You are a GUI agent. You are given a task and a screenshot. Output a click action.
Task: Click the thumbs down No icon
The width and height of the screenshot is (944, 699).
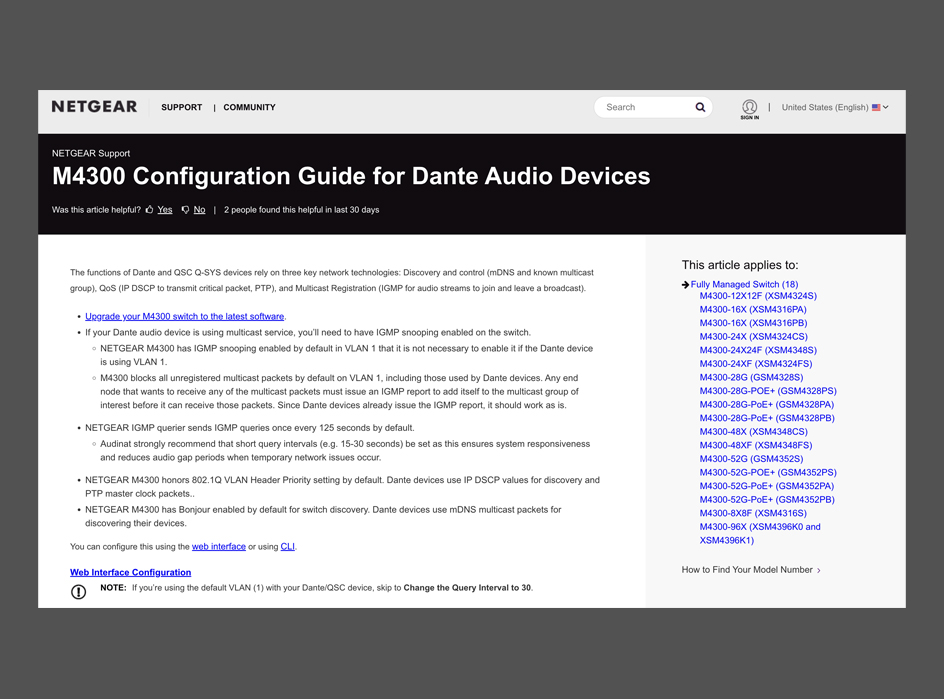pos(185,210)
